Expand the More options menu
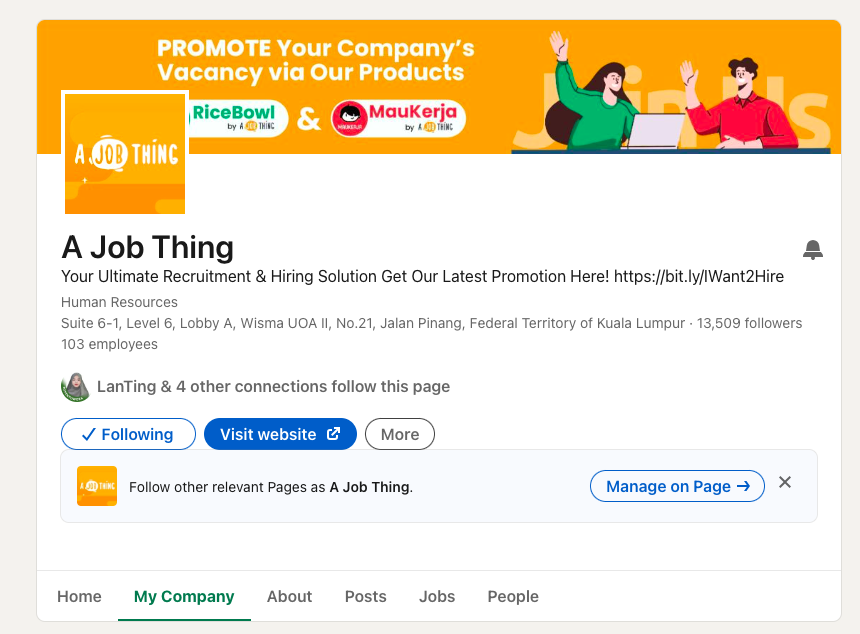 (x=399, y=434)
